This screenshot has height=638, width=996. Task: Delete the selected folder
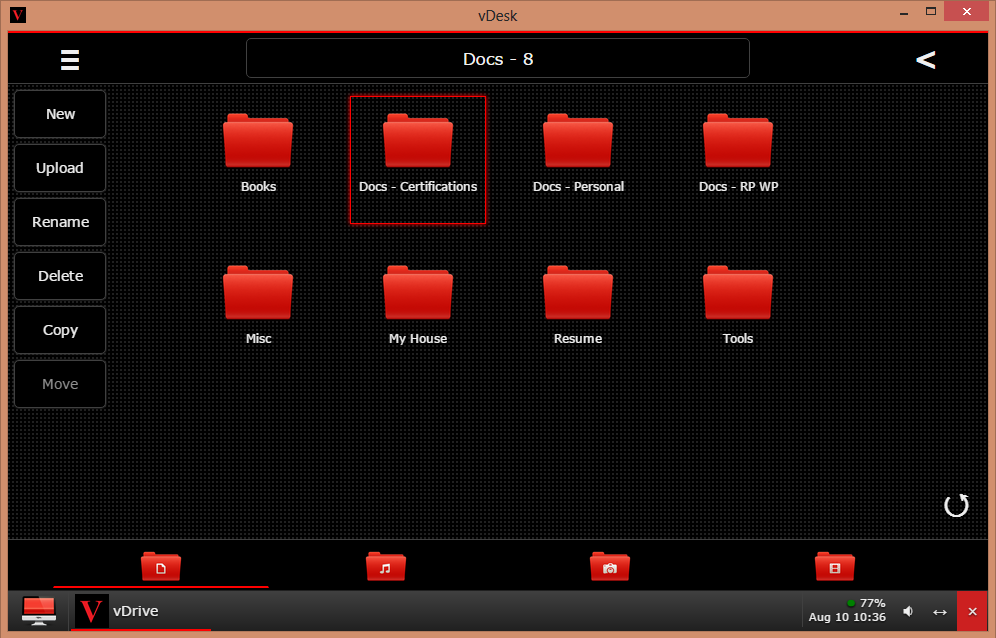(59, 275)
